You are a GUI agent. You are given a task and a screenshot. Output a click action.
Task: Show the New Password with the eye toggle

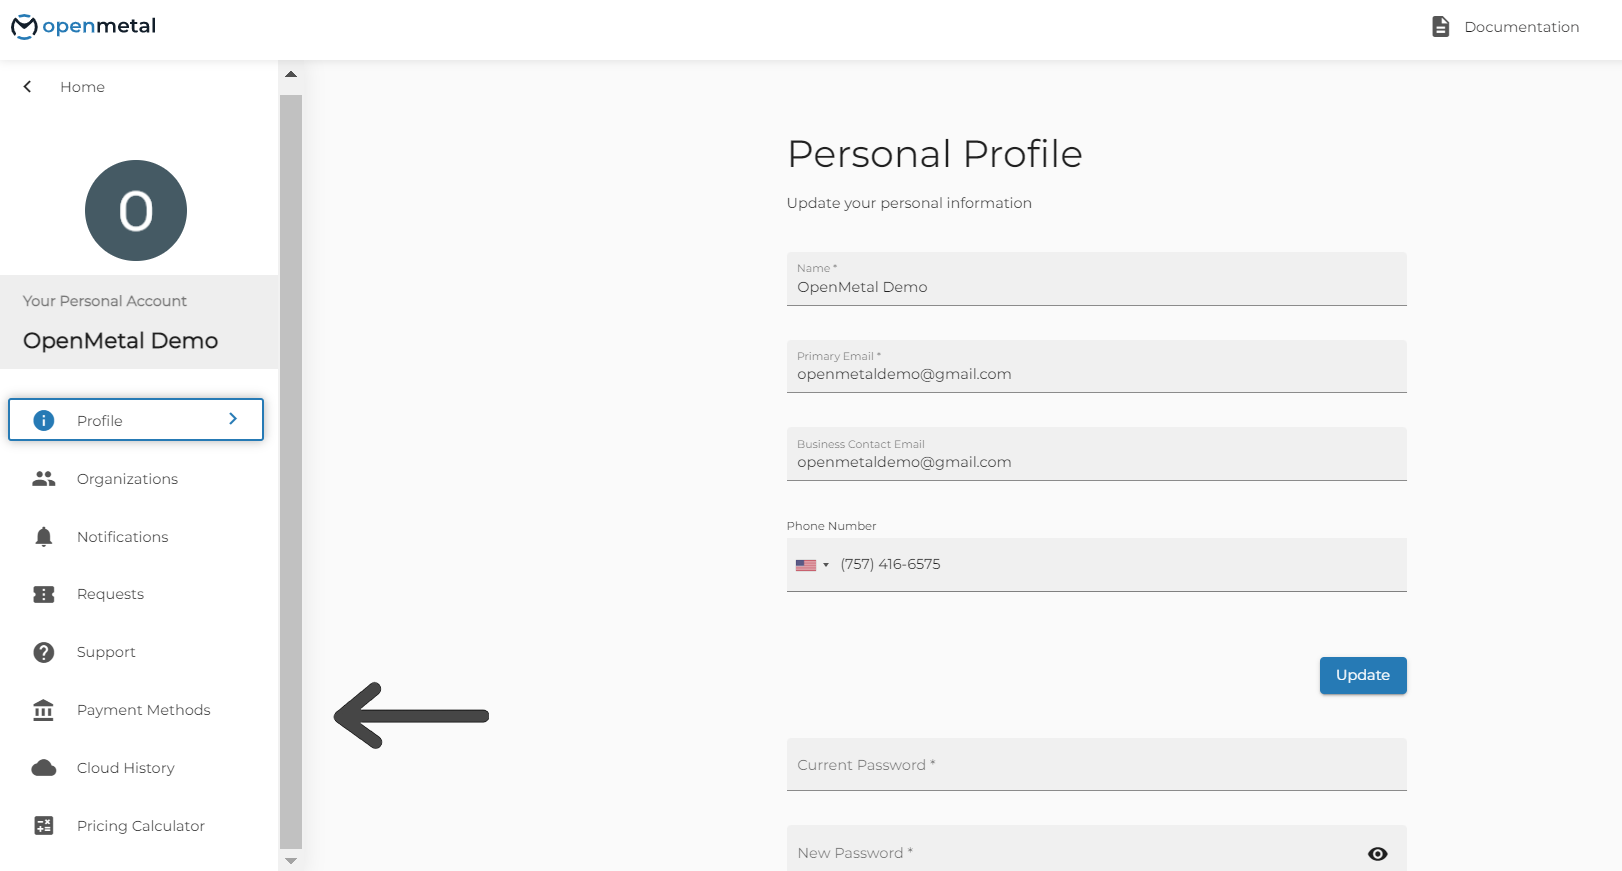(x=1377, y=853)
